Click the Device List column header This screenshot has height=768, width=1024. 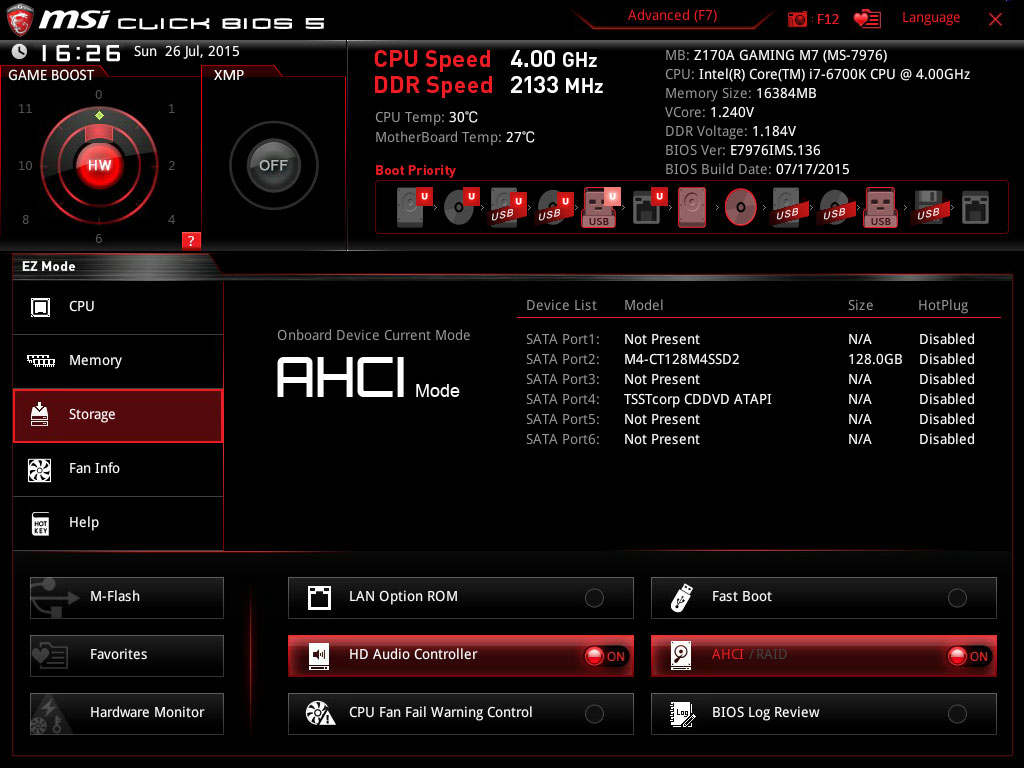pos(561,305)
